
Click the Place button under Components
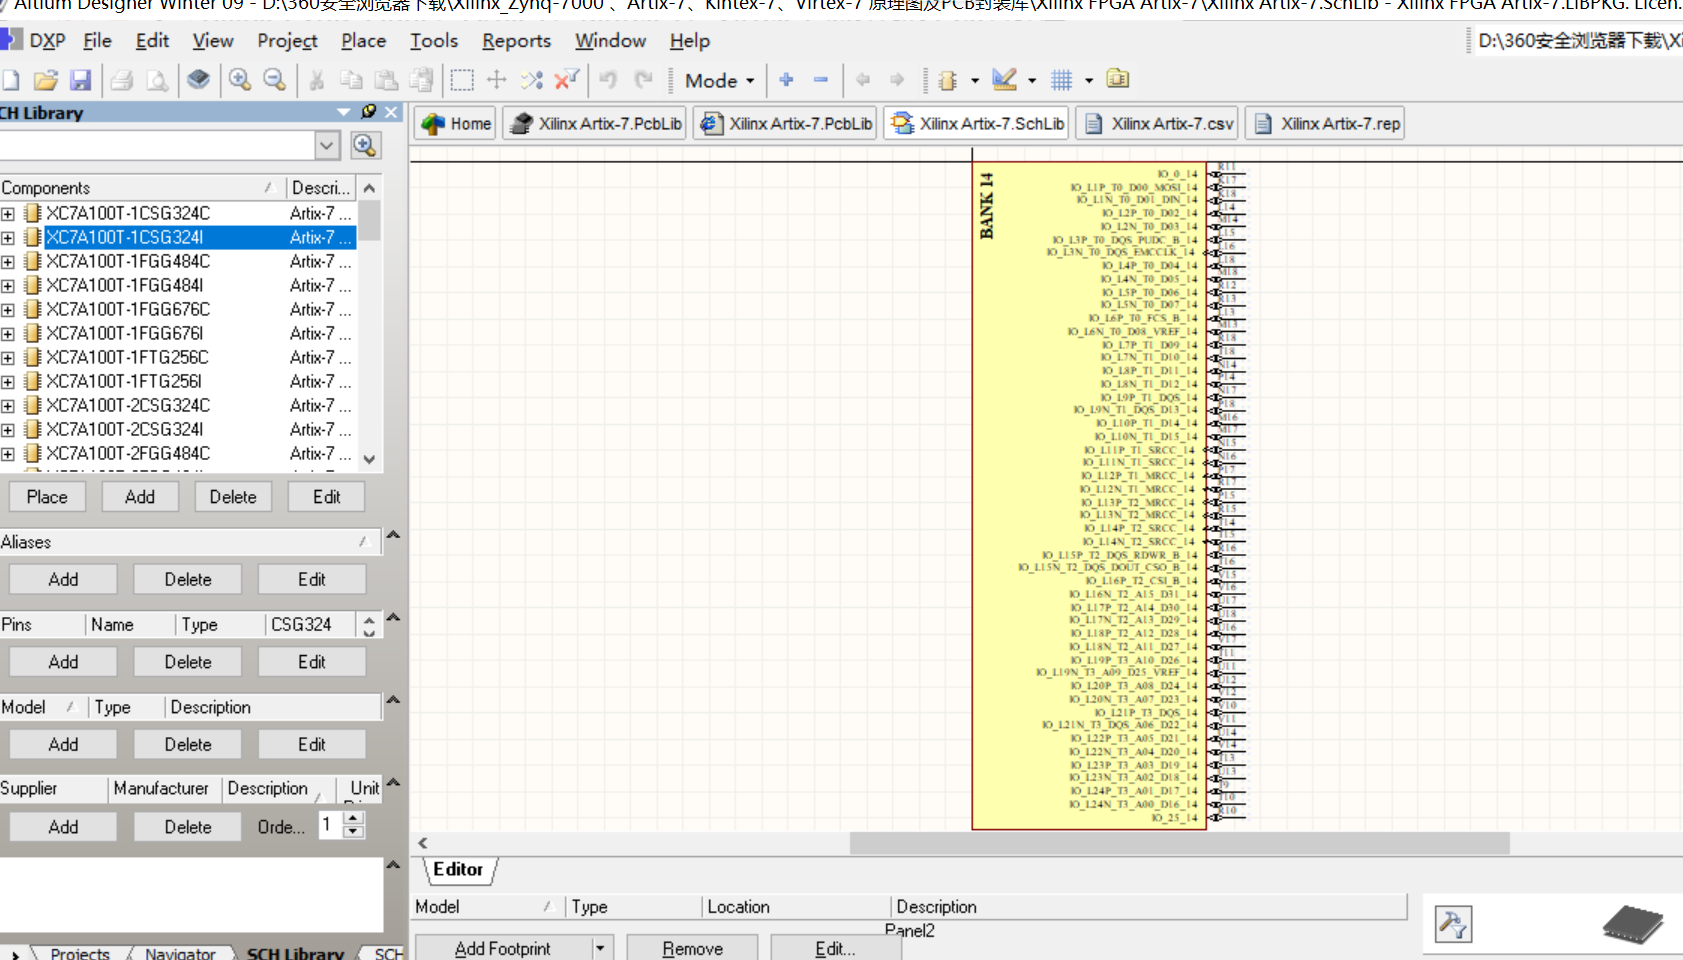tap(47, 497)
